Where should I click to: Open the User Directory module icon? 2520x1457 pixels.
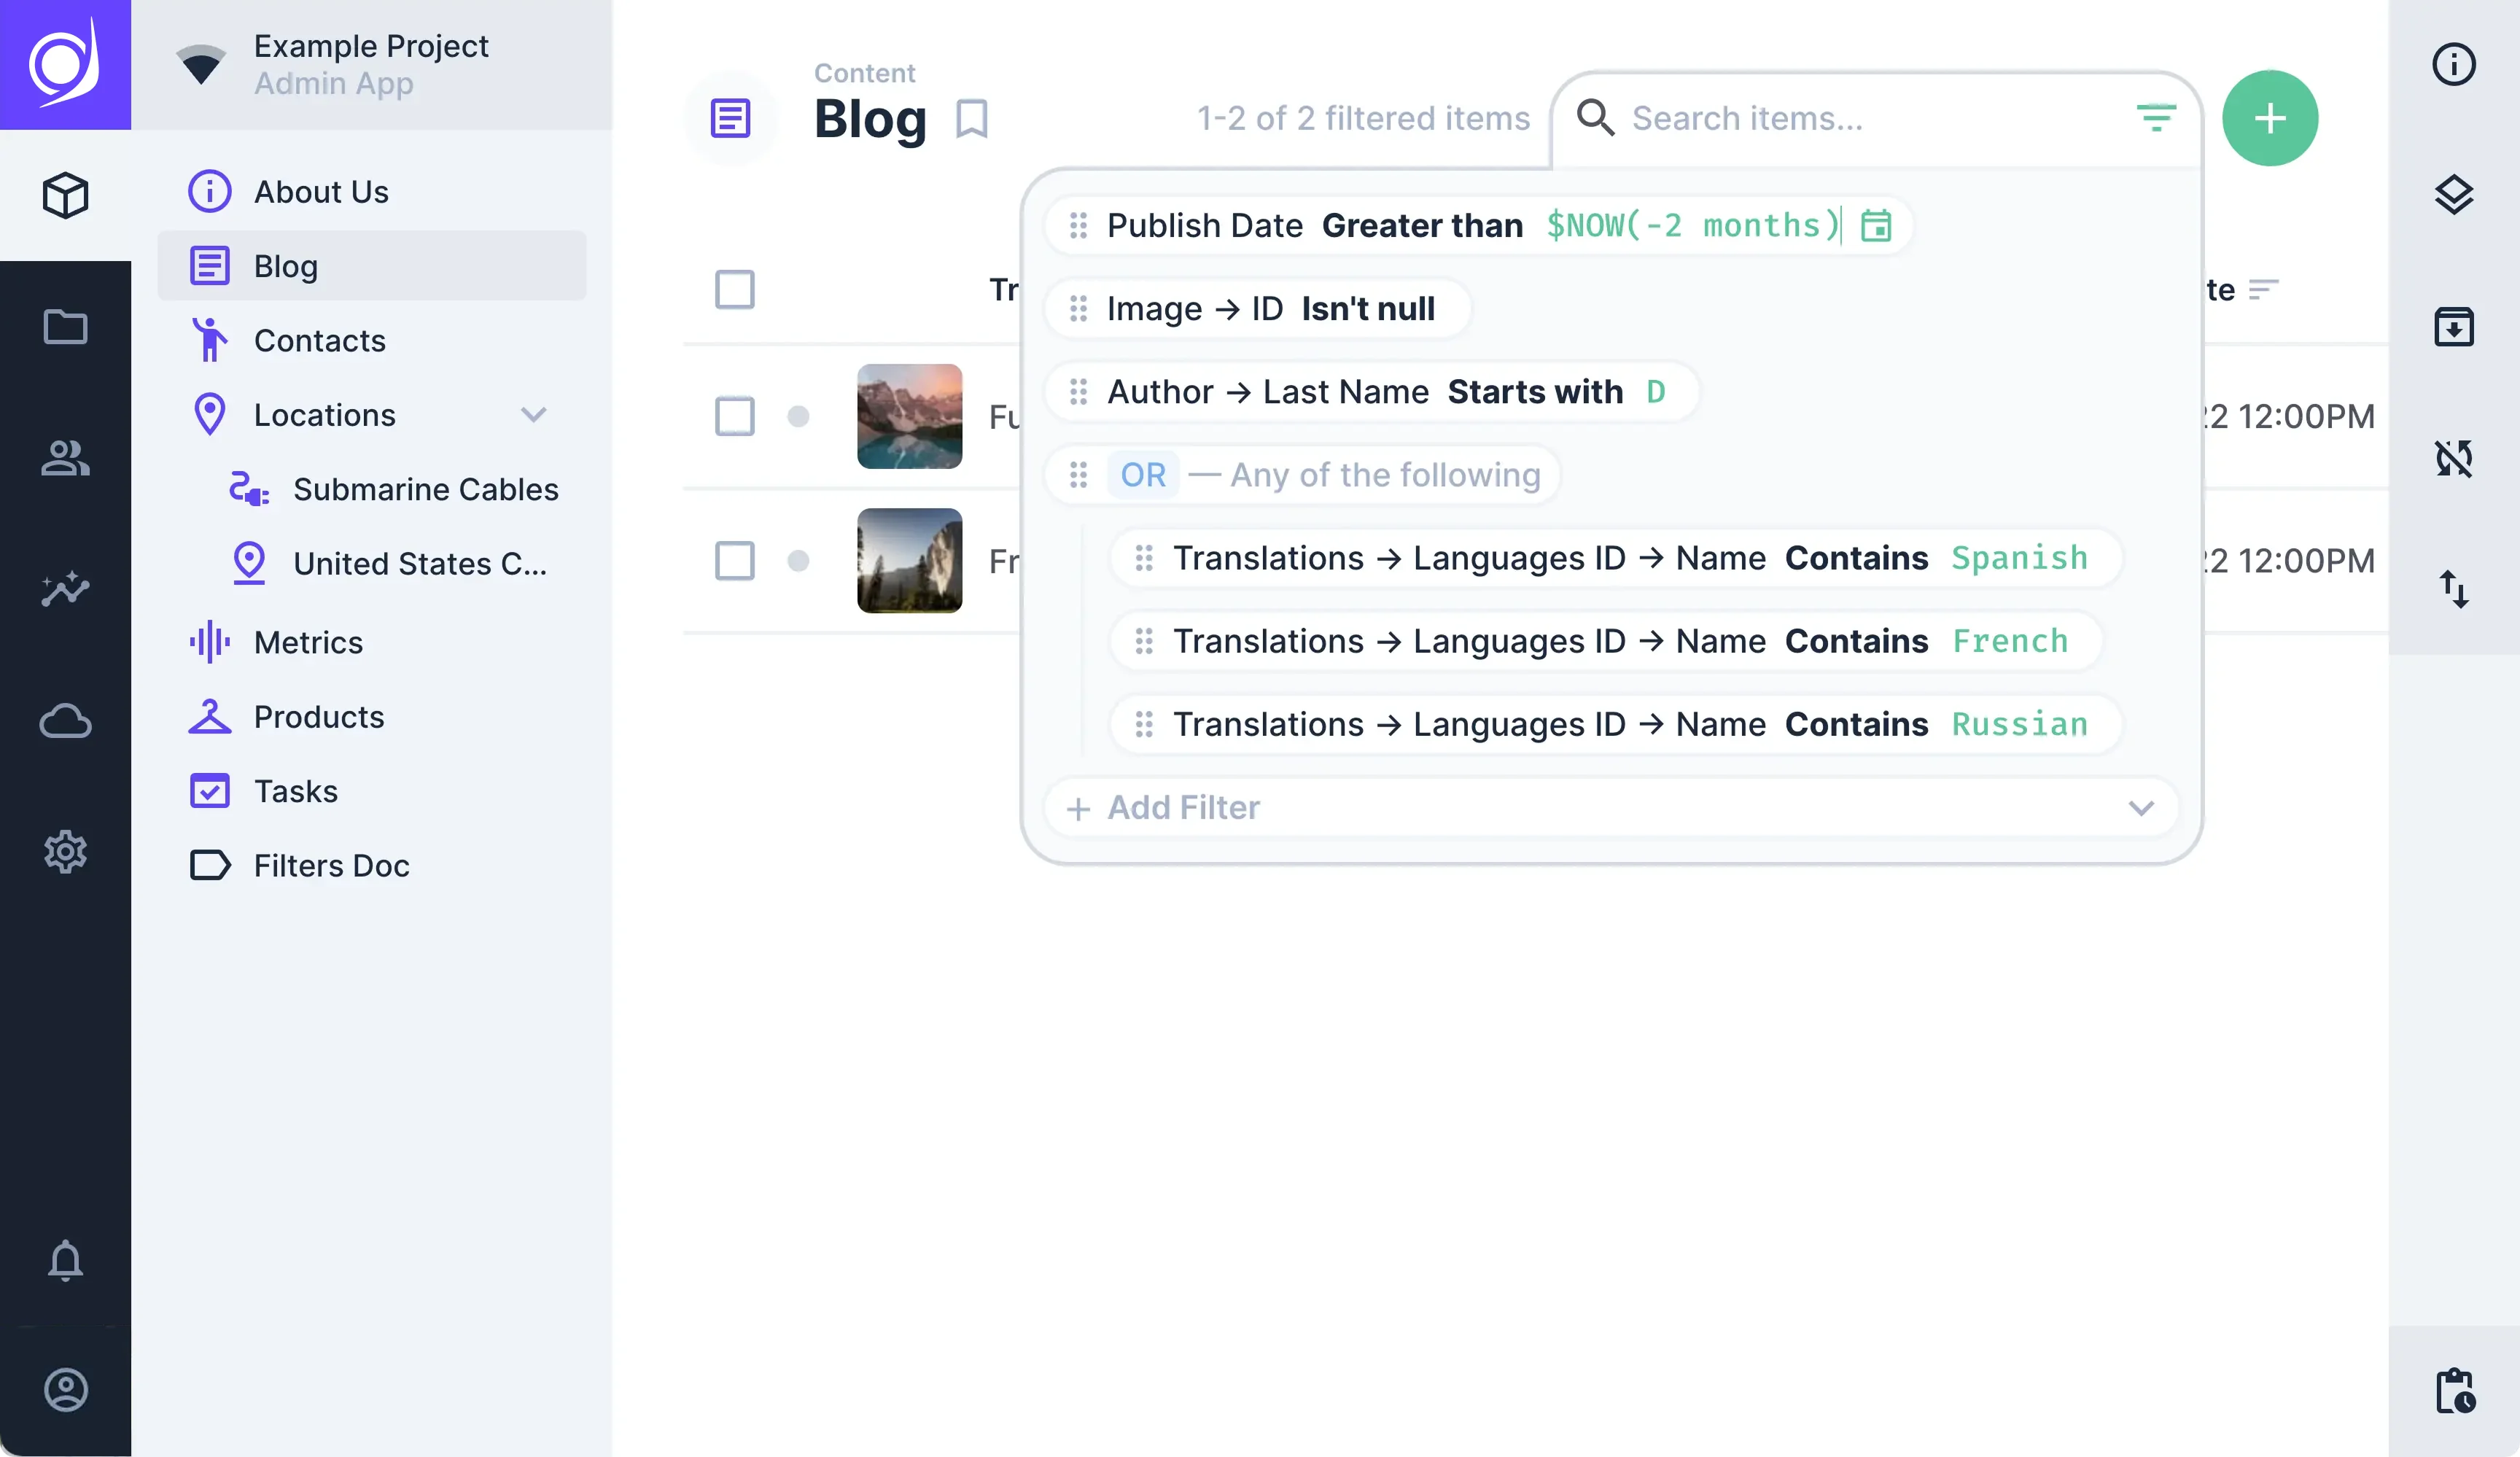[65, 459]
